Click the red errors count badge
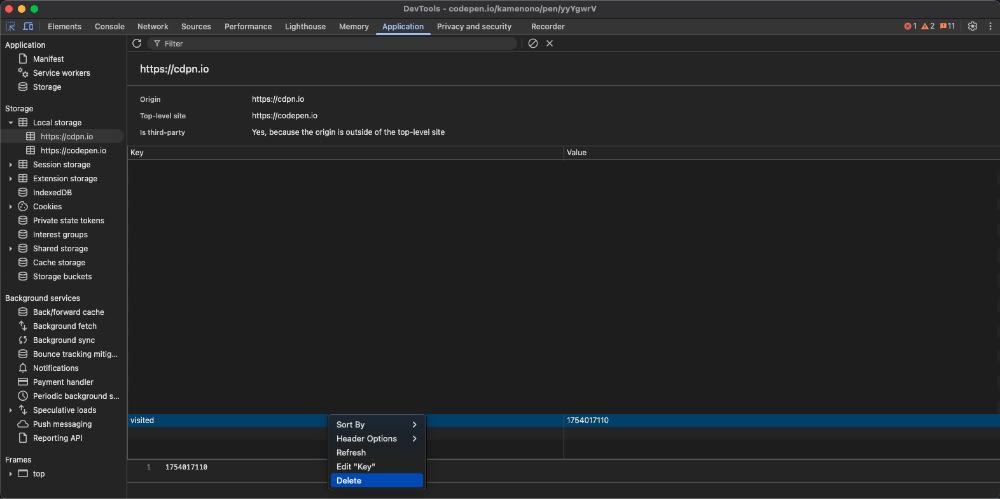The image size is (1000, 499). [910, 26]
